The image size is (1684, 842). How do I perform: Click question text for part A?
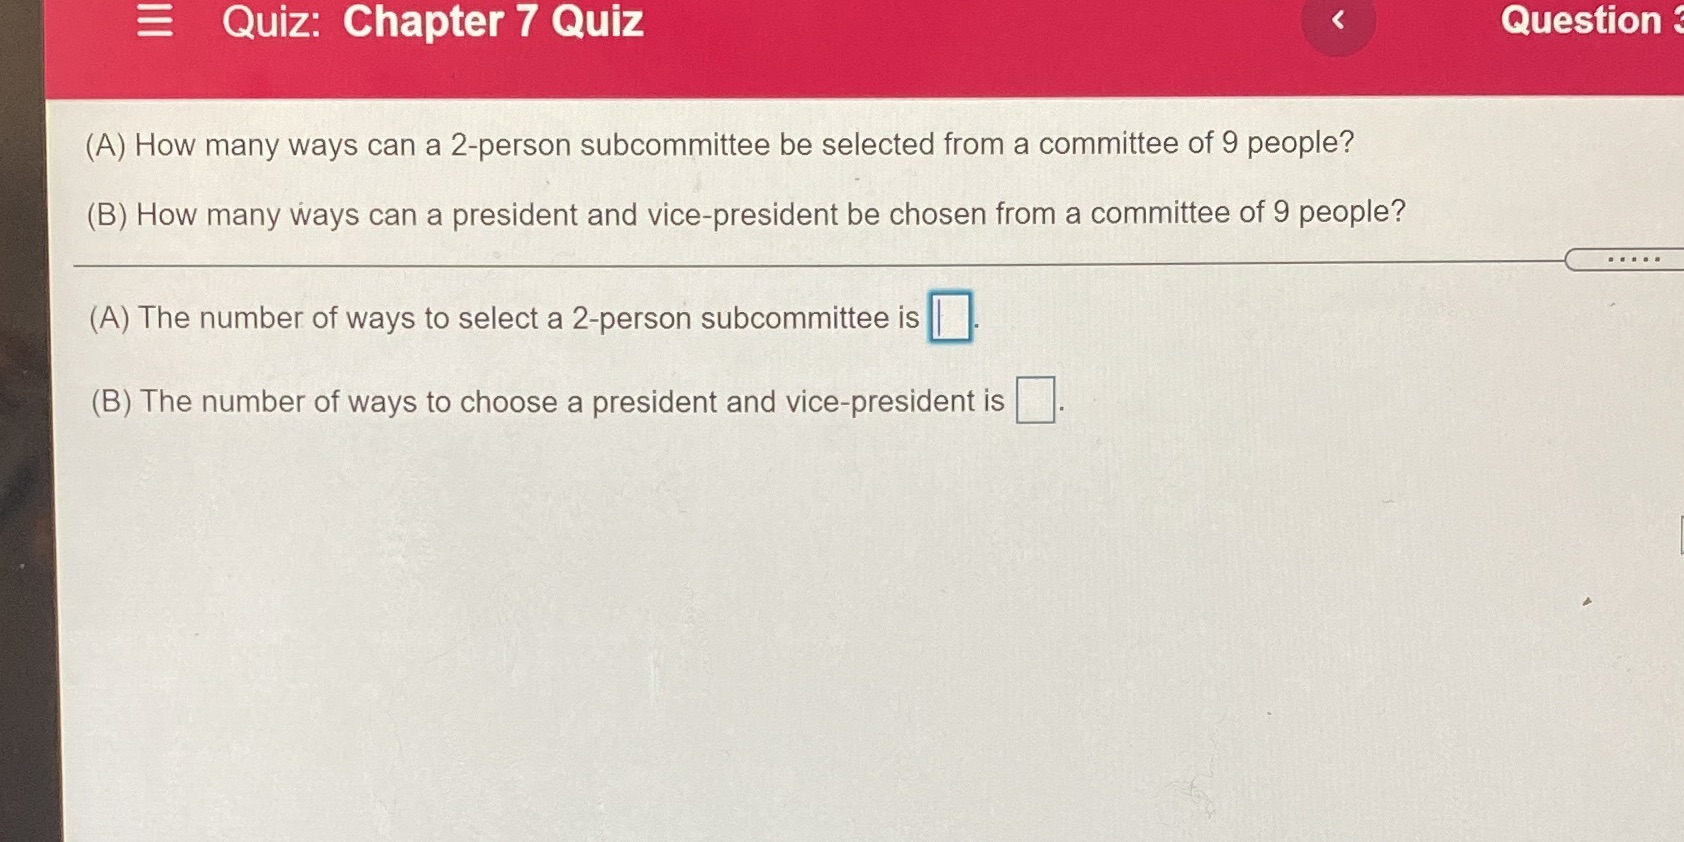click(720, 144)
